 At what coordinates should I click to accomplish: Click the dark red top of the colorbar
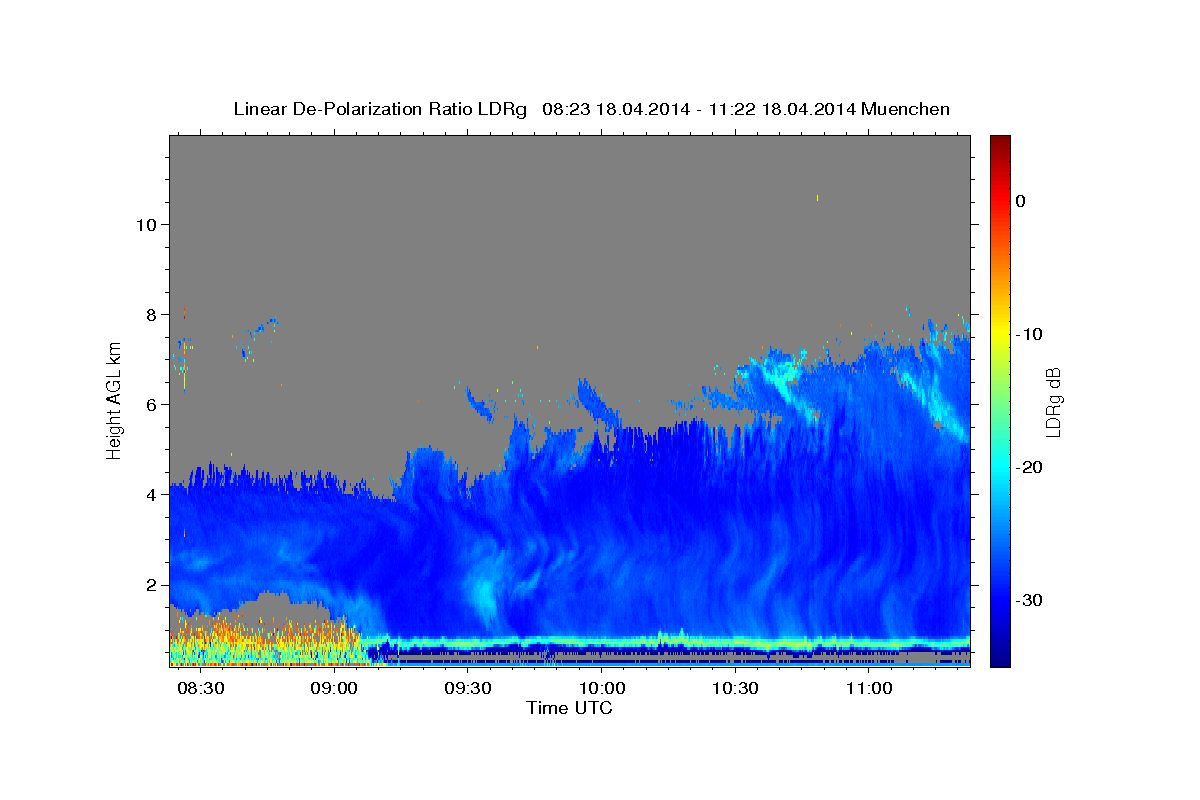click(1000, 142)
